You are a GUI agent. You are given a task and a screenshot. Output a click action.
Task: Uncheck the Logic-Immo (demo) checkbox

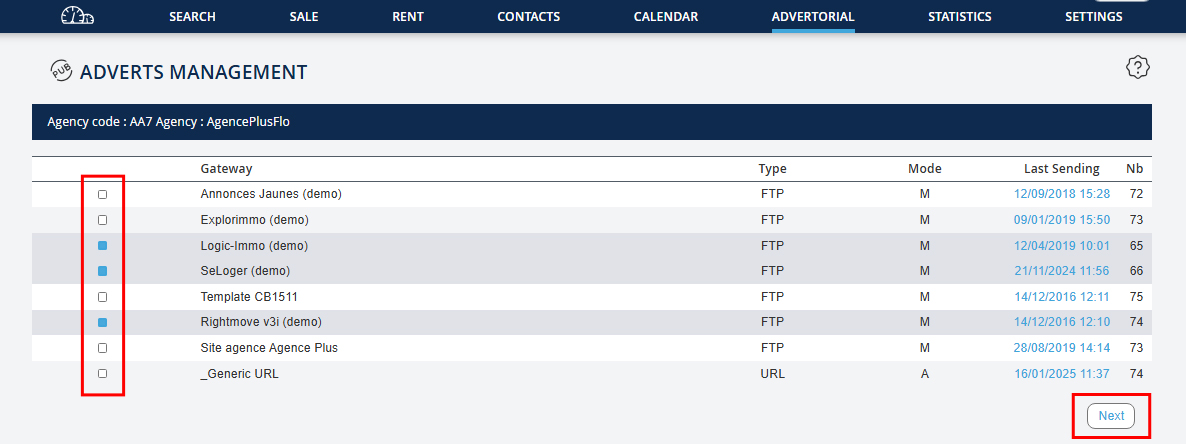102,246
